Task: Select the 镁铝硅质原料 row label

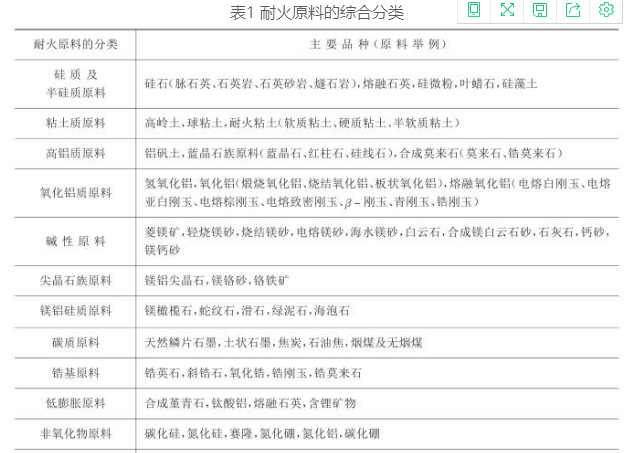Action: pyautogui.click(x=76, y=312)
